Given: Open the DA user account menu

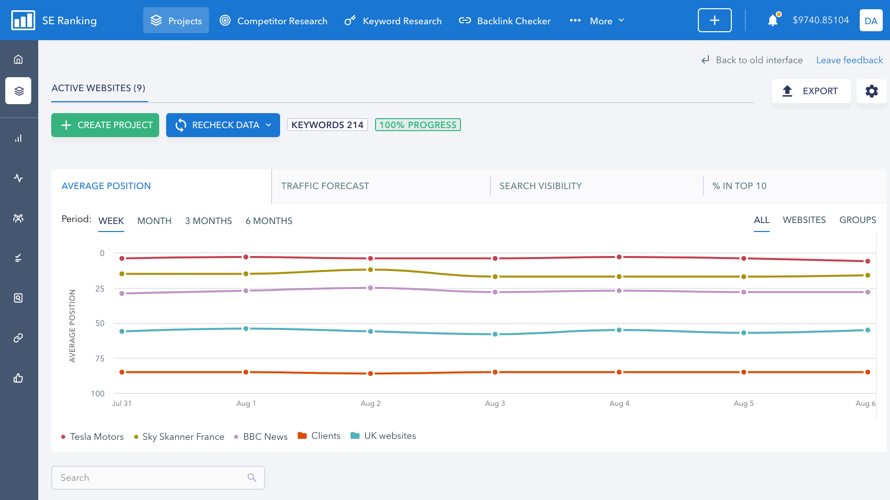Looking at the screenshot, I should [870, 20].
